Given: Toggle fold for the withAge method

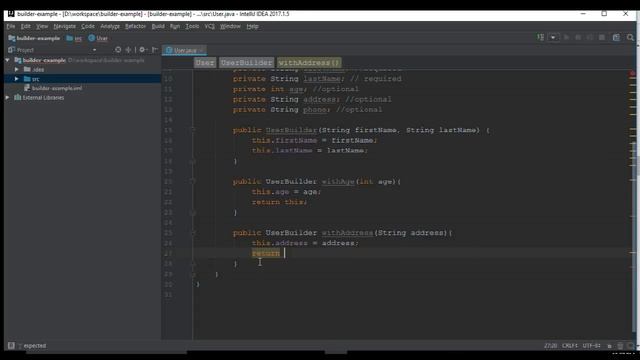Looking at the screenshot, I should pos(193,182).
